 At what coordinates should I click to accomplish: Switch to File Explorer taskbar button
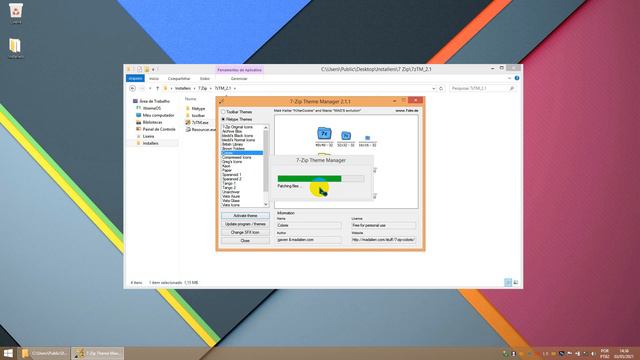(x=44, y=353)
